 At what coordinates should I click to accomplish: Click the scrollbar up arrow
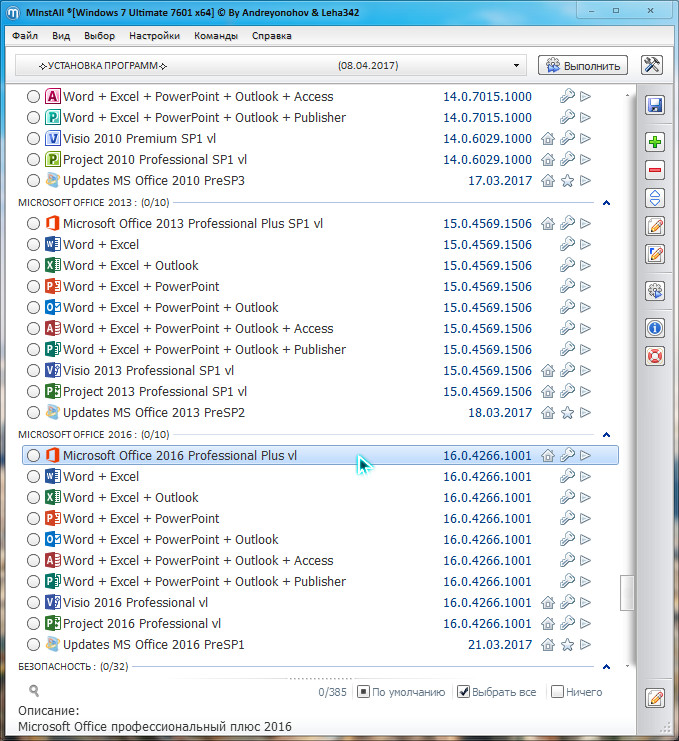coord(627,95)
